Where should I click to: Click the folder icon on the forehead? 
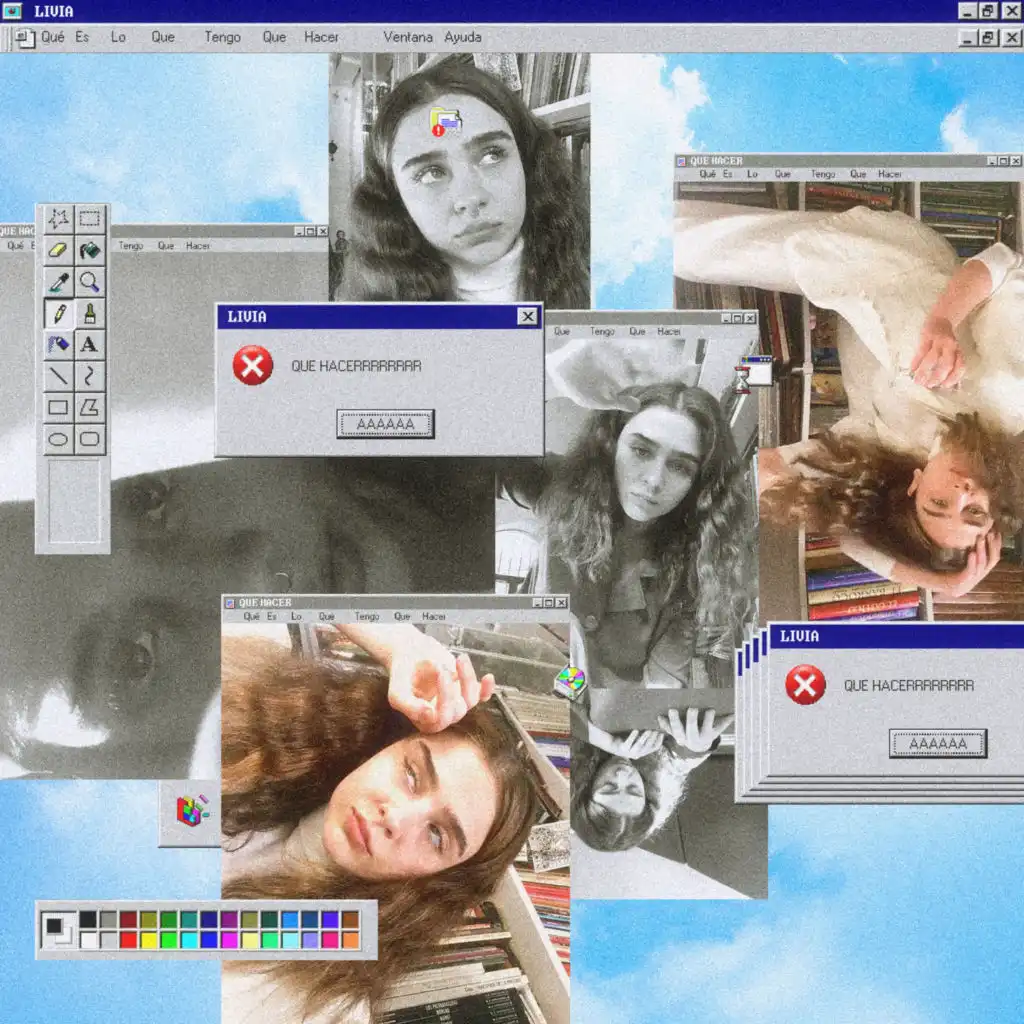pyautogui.click(x=446, y=122)
